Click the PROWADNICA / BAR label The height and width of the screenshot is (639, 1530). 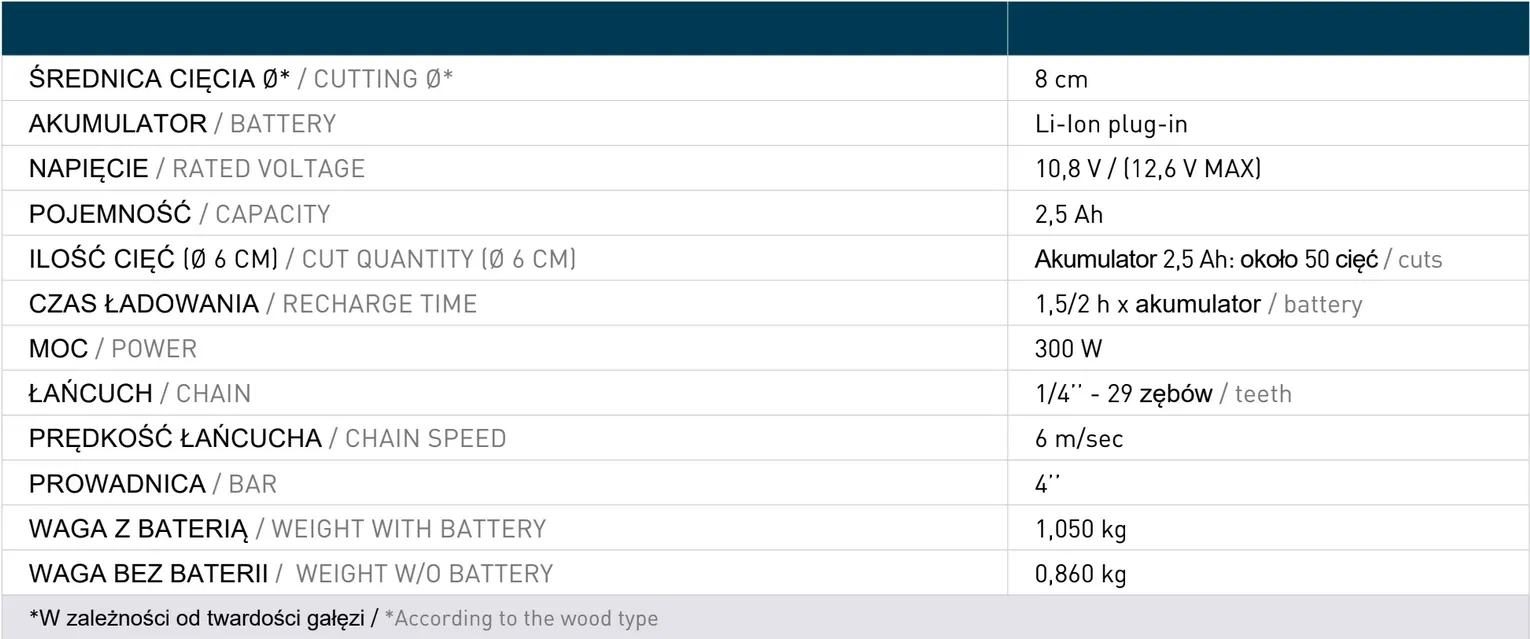pyautogui.click(x=152, y=484)
